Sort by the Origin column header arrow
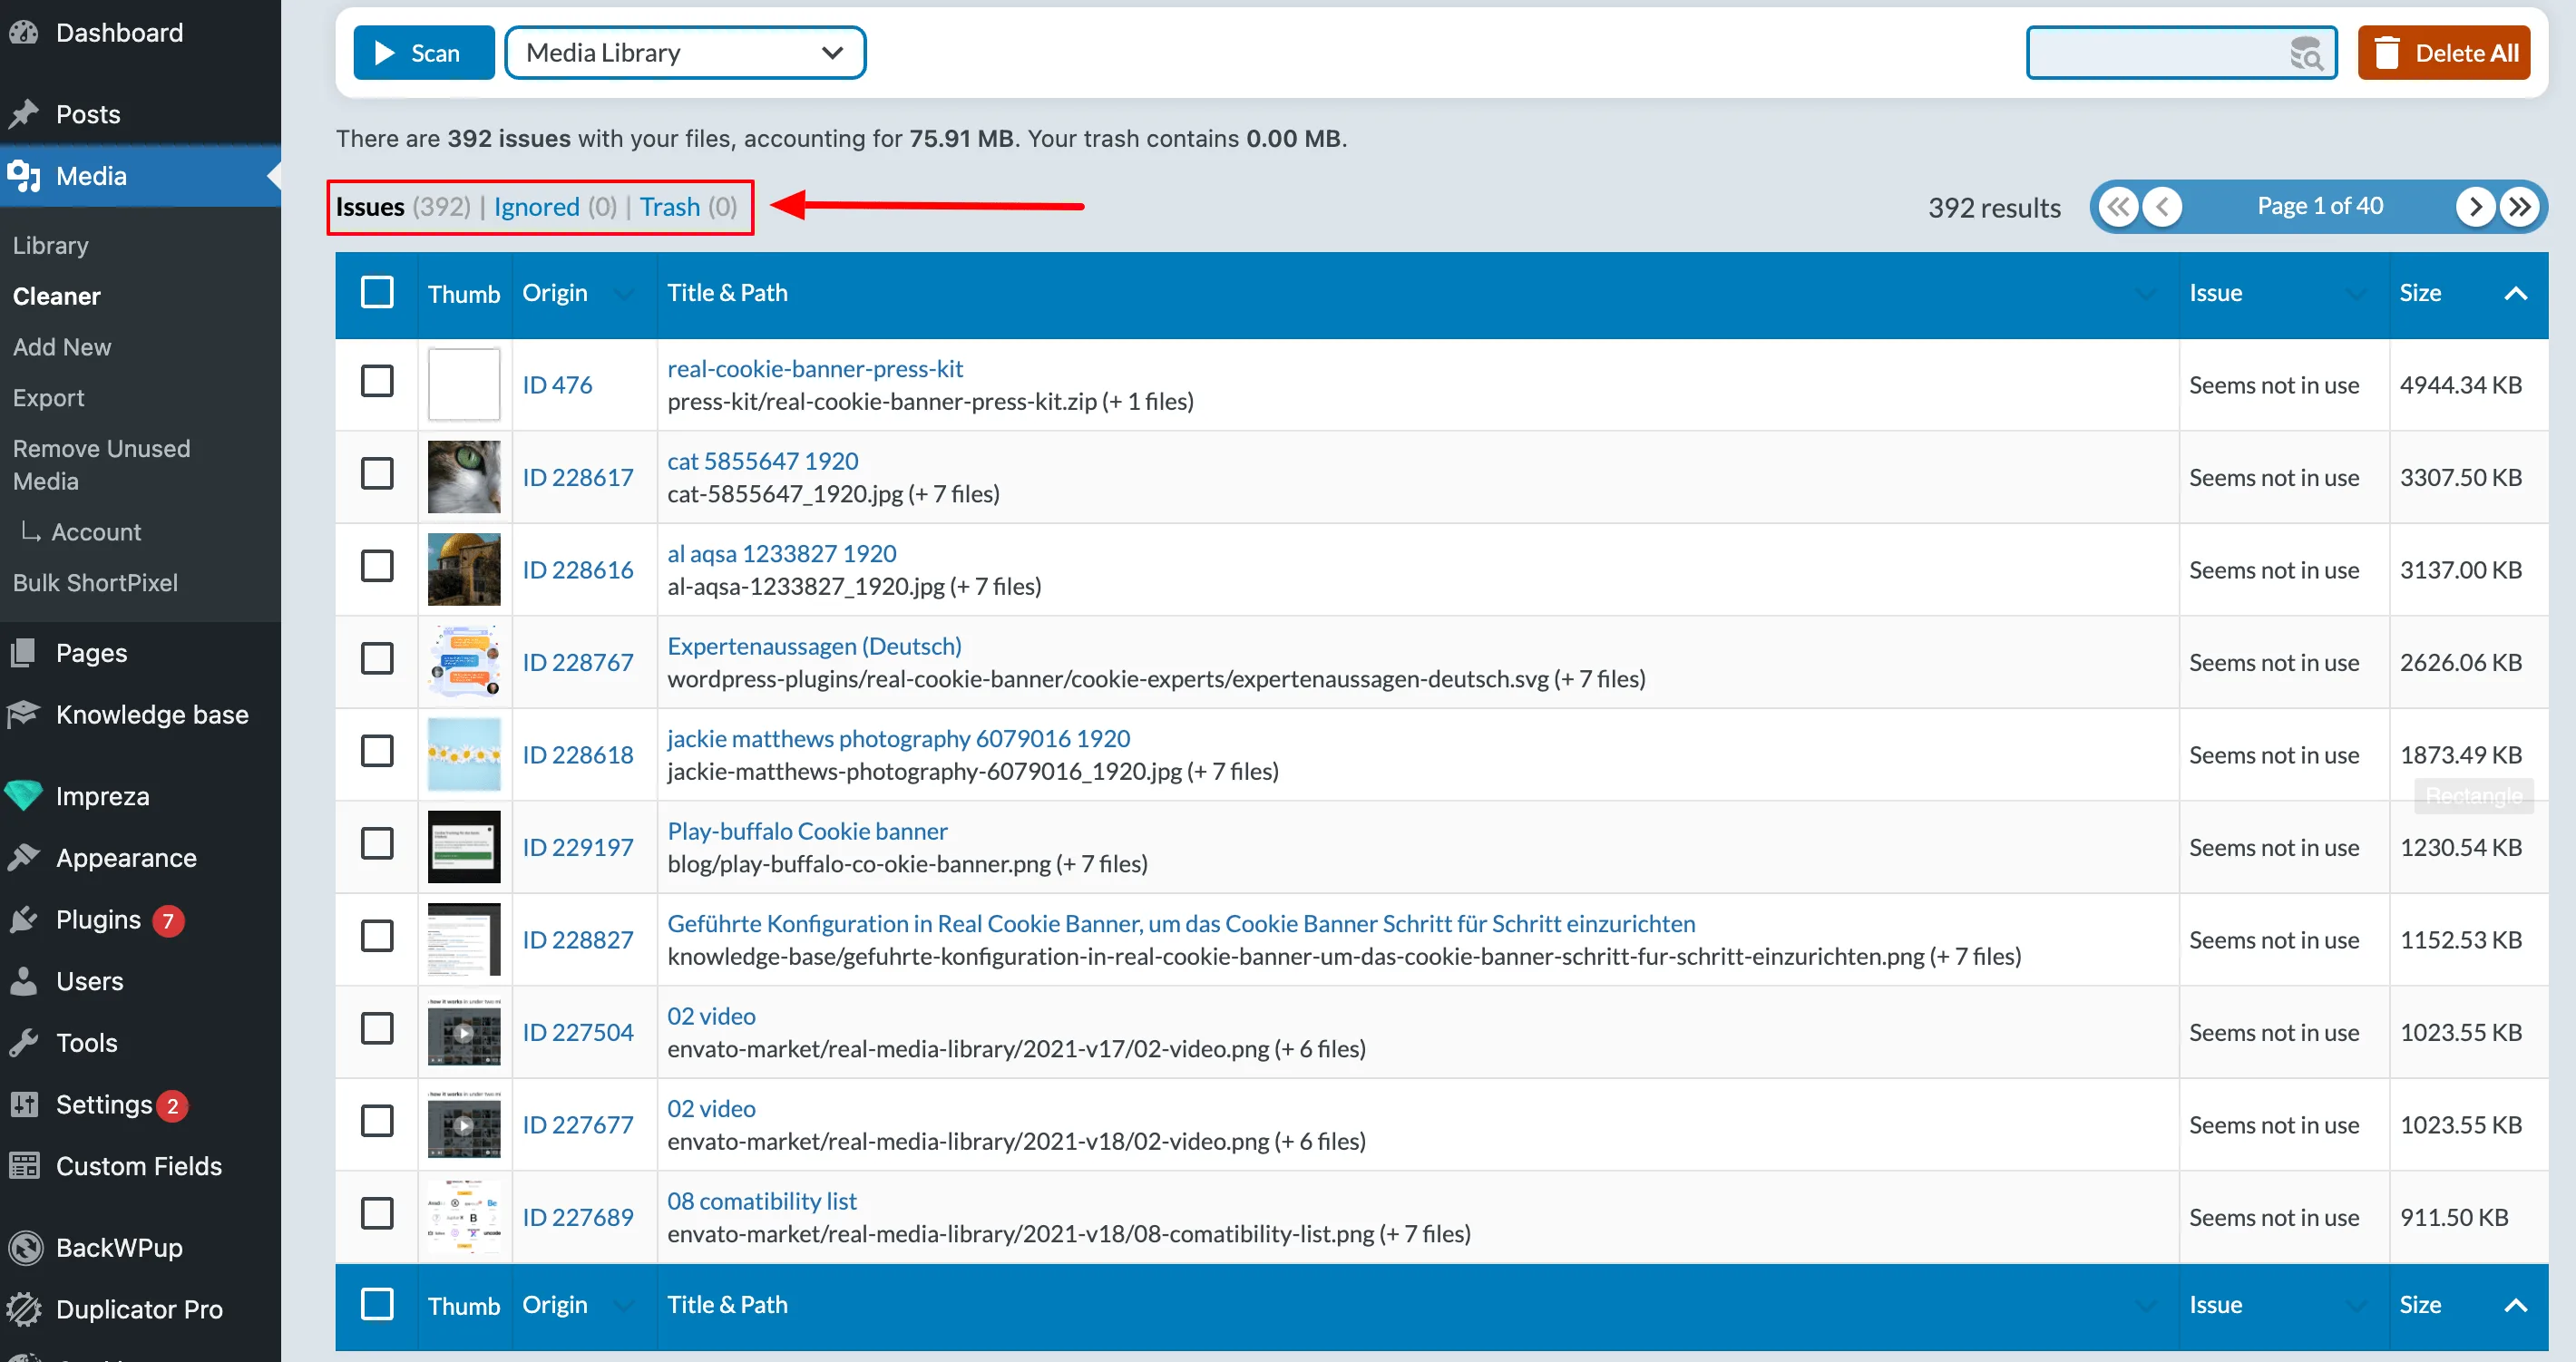2576x1362 pixels. 624,294
